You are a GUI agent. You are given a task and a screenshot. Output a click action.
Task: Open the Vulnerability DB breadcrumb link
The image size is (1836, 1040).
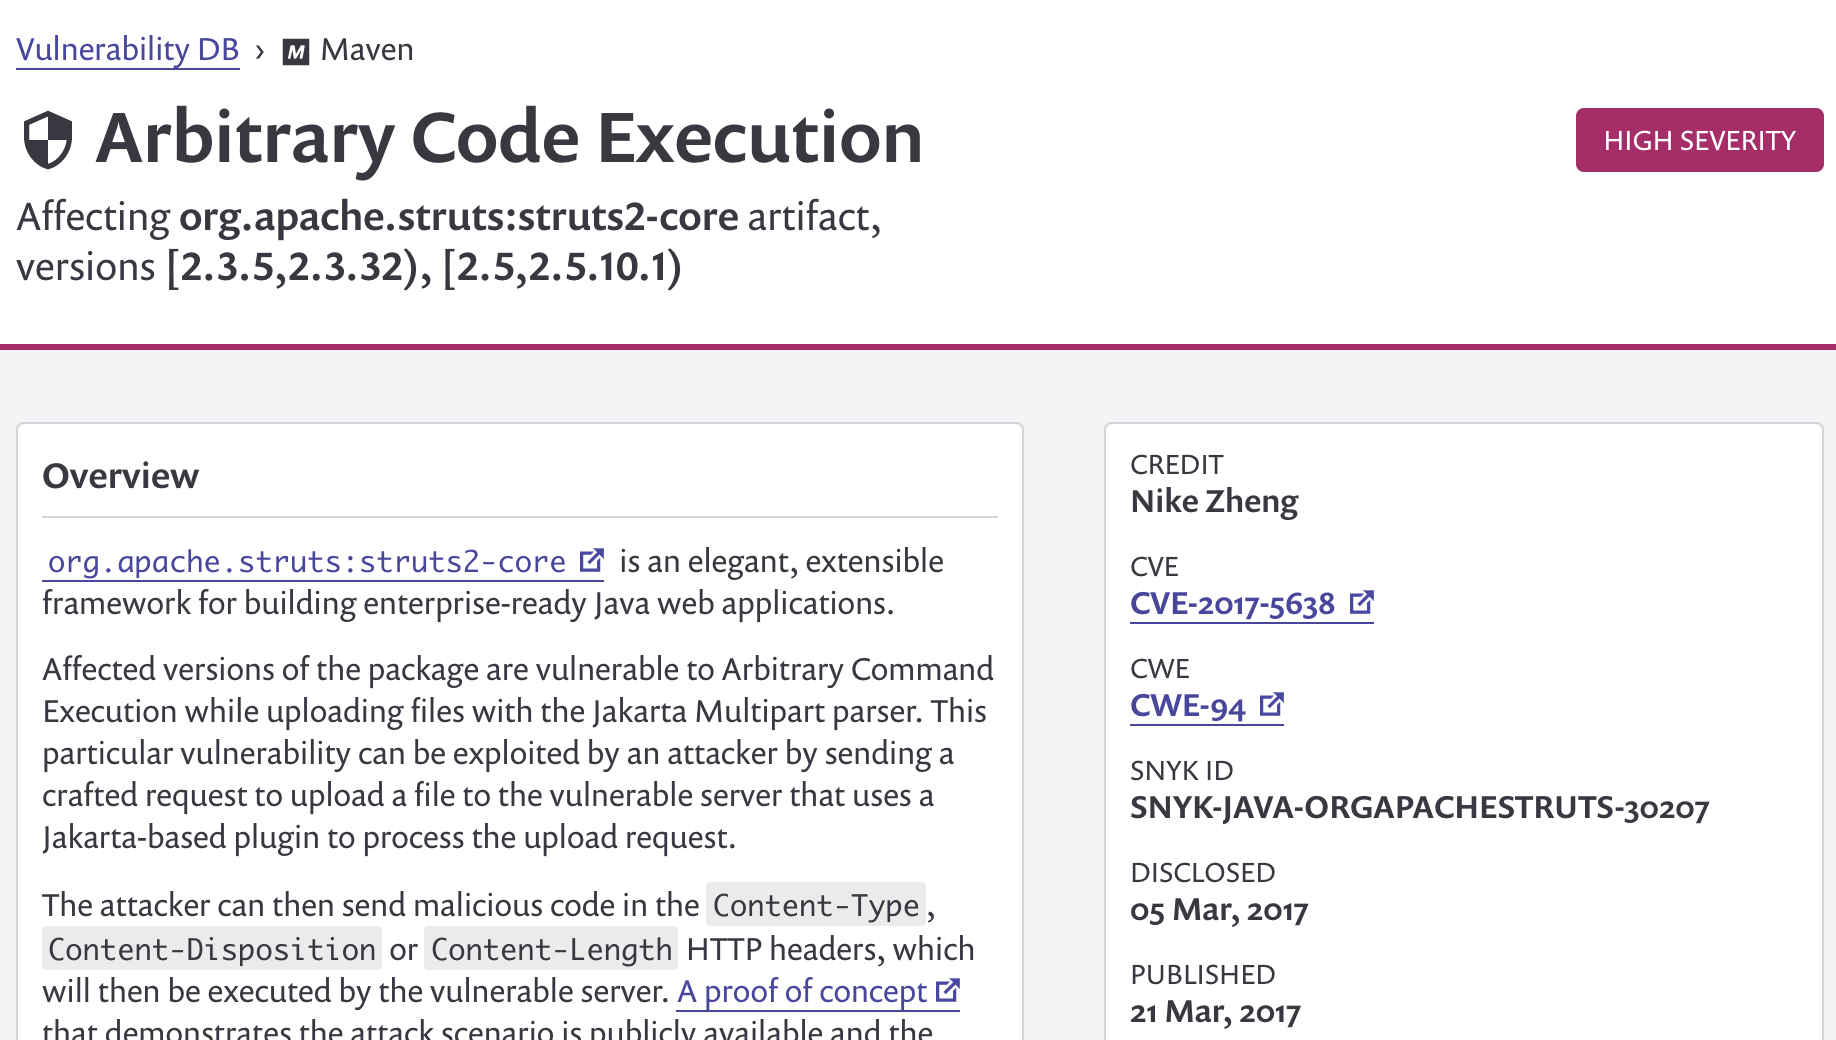tap(128, 50)
